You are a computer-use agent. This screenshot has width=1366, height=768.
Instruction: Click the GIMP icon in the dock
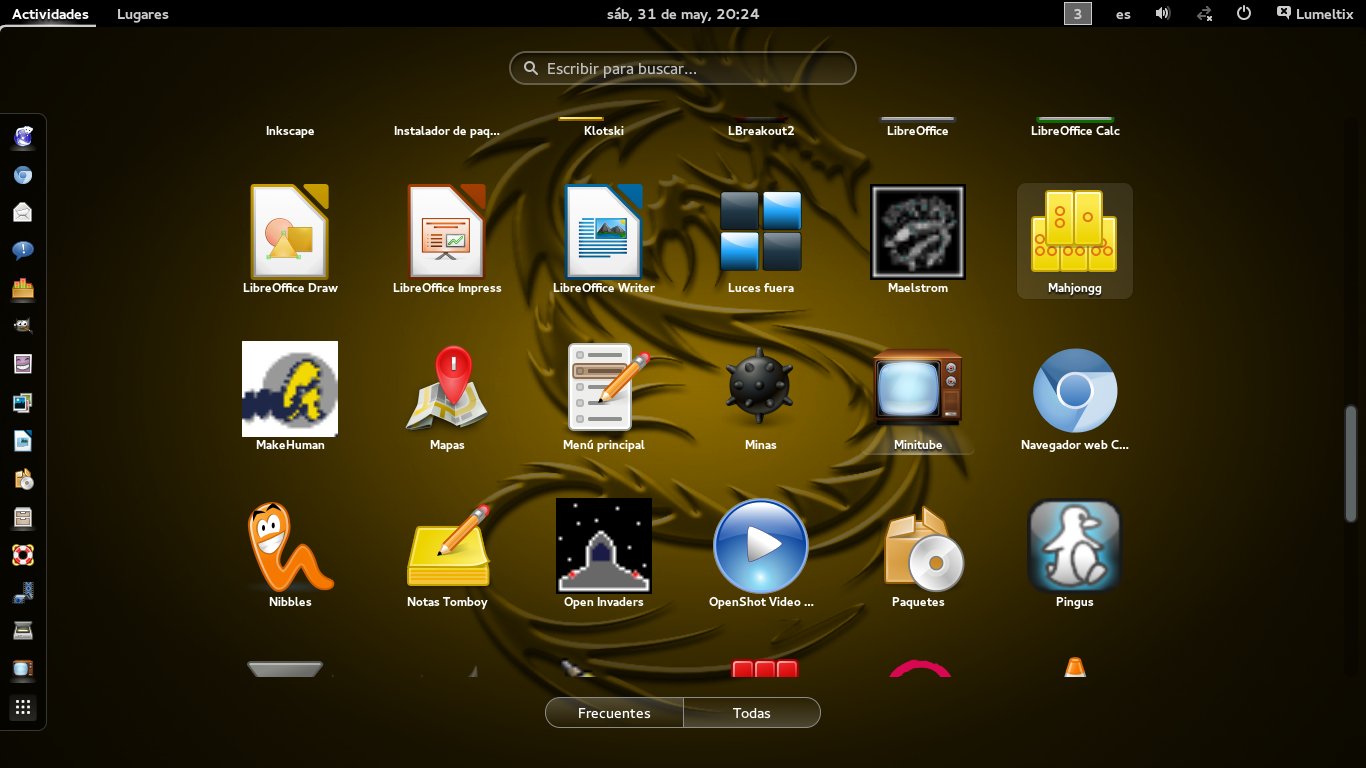23,326
